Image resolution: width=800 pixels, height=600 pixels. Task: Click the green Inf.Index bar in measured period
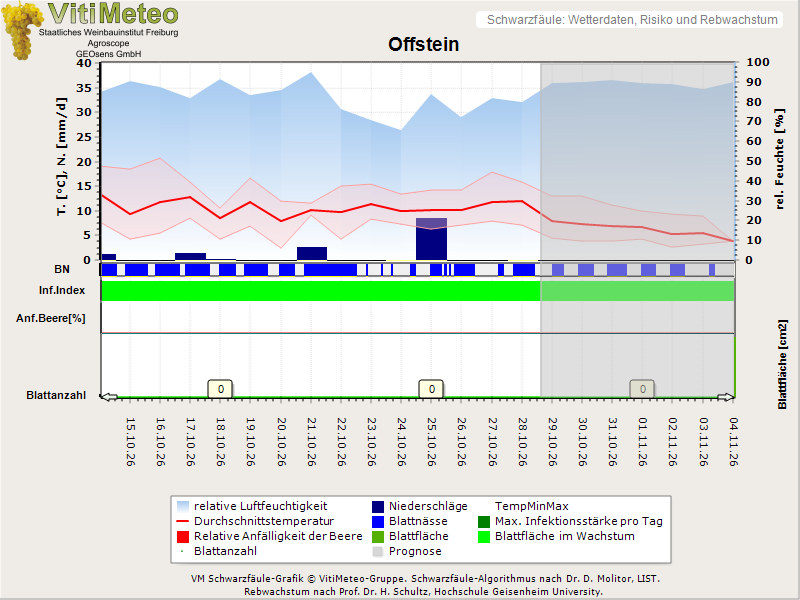tap(320, 291)
